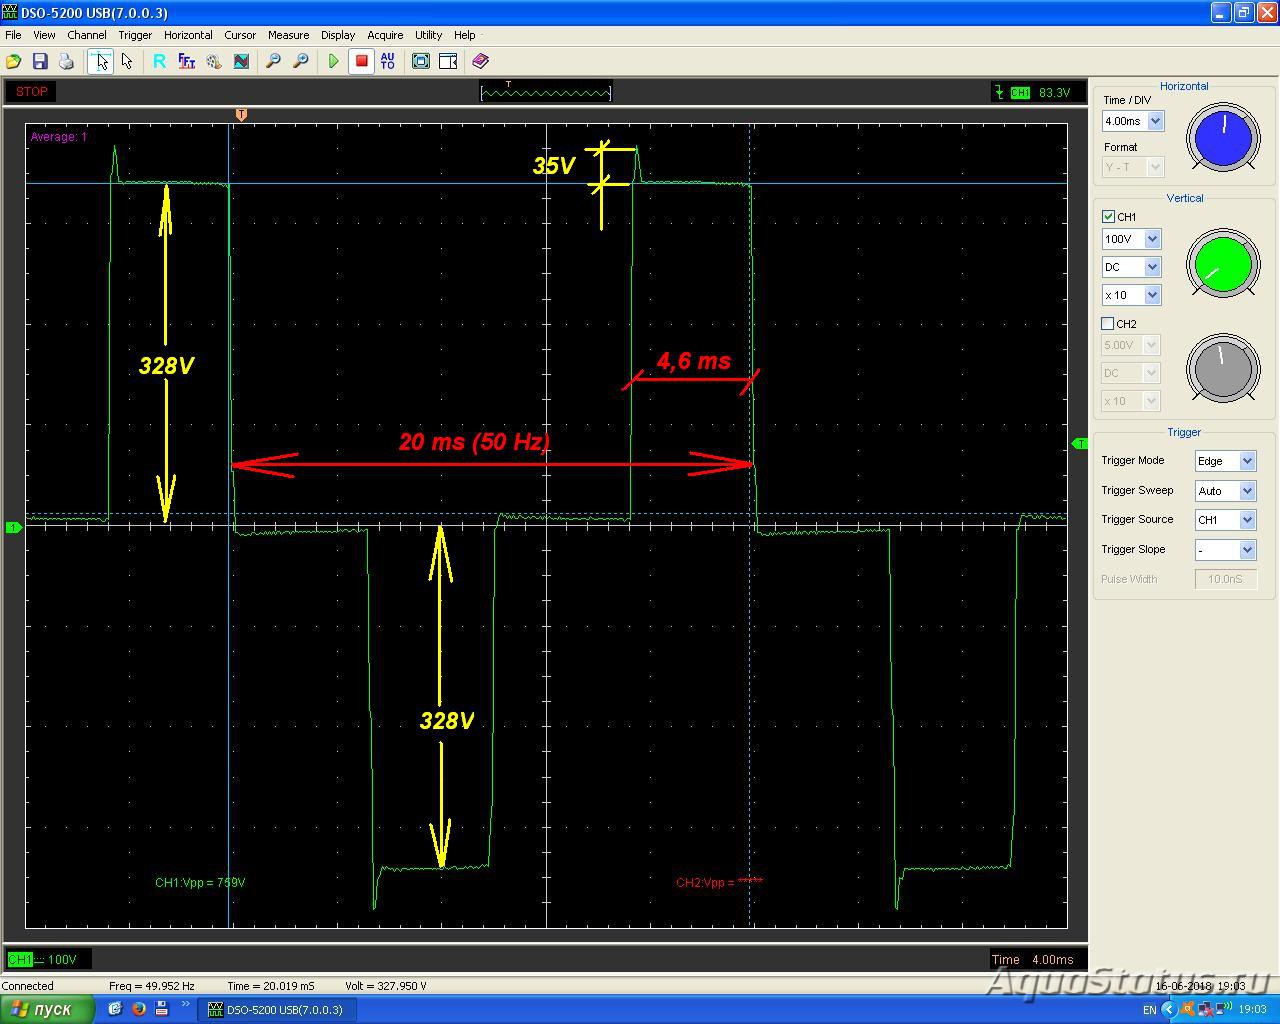1280x1024 pixels.
Task: Open the Windows Start (пуск) button
Action: [47, 1009]
